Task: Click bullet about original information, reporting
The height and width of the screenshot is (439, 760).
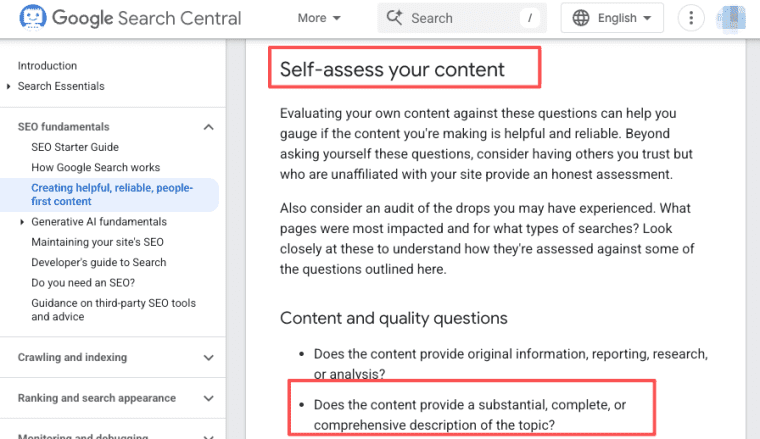Action: click(x=510, y=363)
